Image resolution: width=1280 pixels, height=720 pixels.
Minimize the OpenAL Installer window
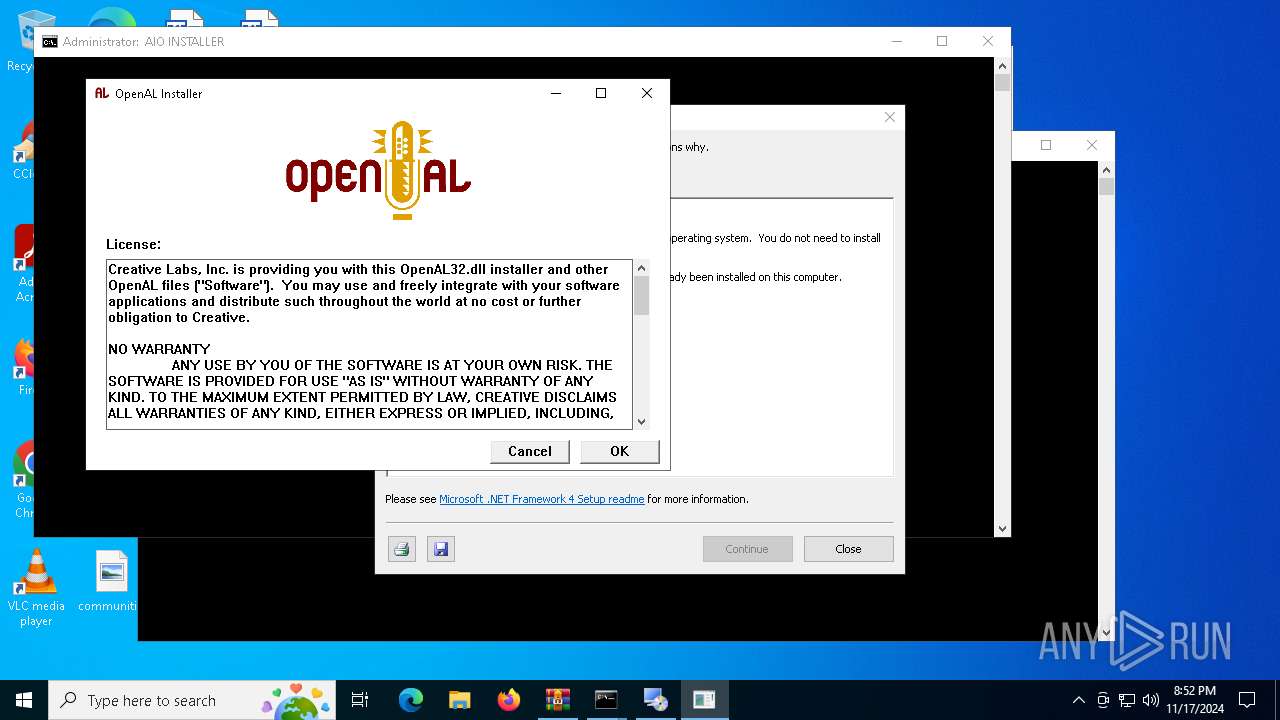tap(556, 93)
